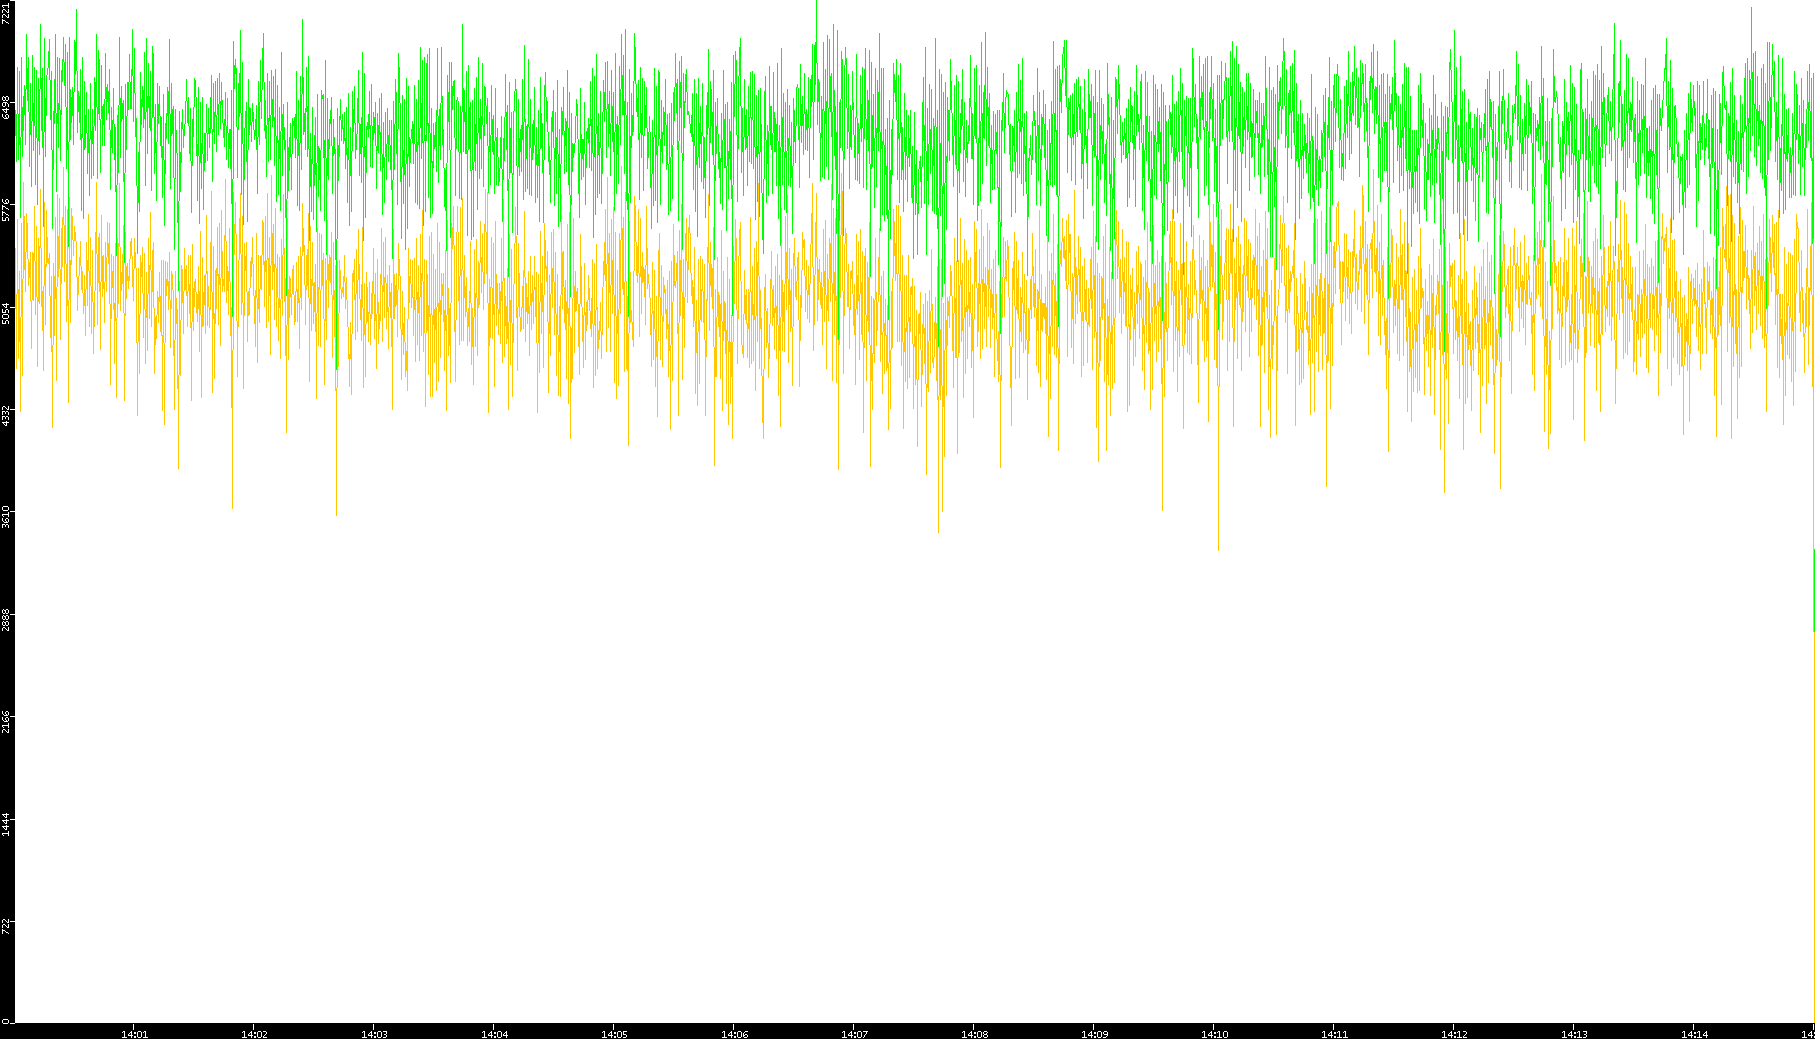Click the 7221 value axis label
The width and height of the screenshot is (1815, 1039).
pyautogui.click(x=6, y=13)
